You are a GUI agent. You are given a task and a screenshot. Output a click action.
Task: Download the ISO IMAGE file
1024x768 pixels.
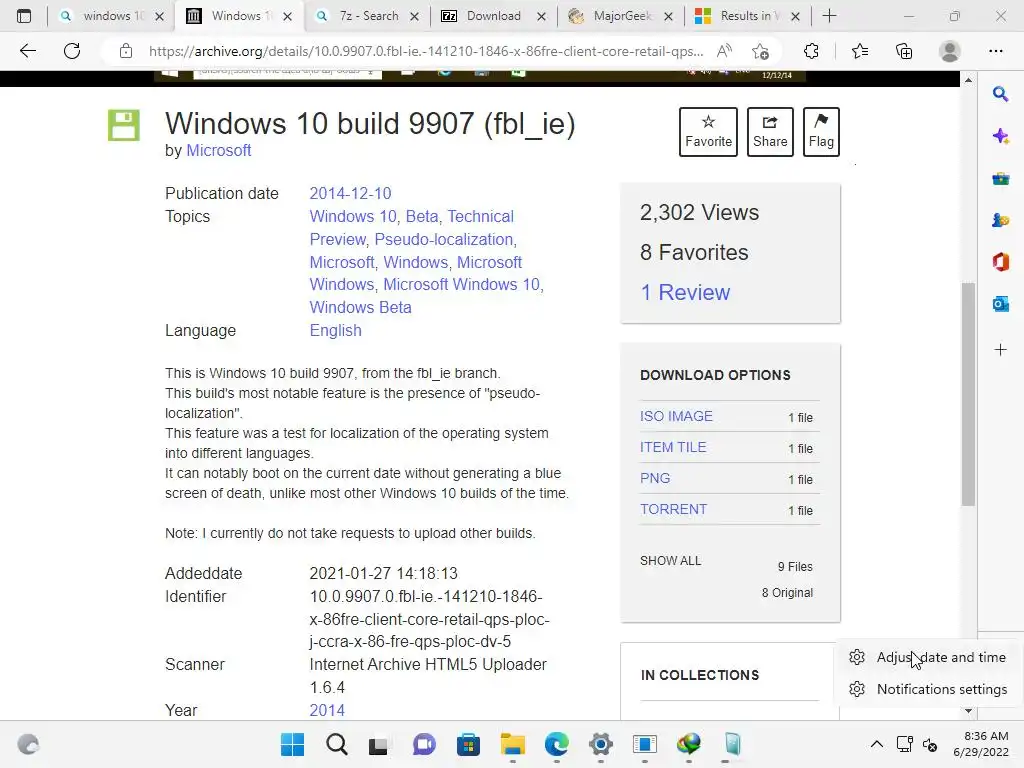676,416
